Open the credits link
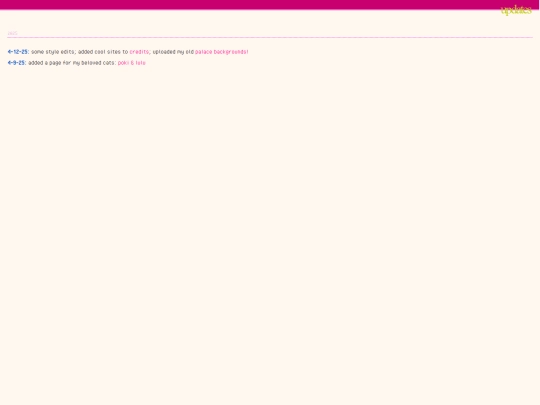 tap(139, 52)
